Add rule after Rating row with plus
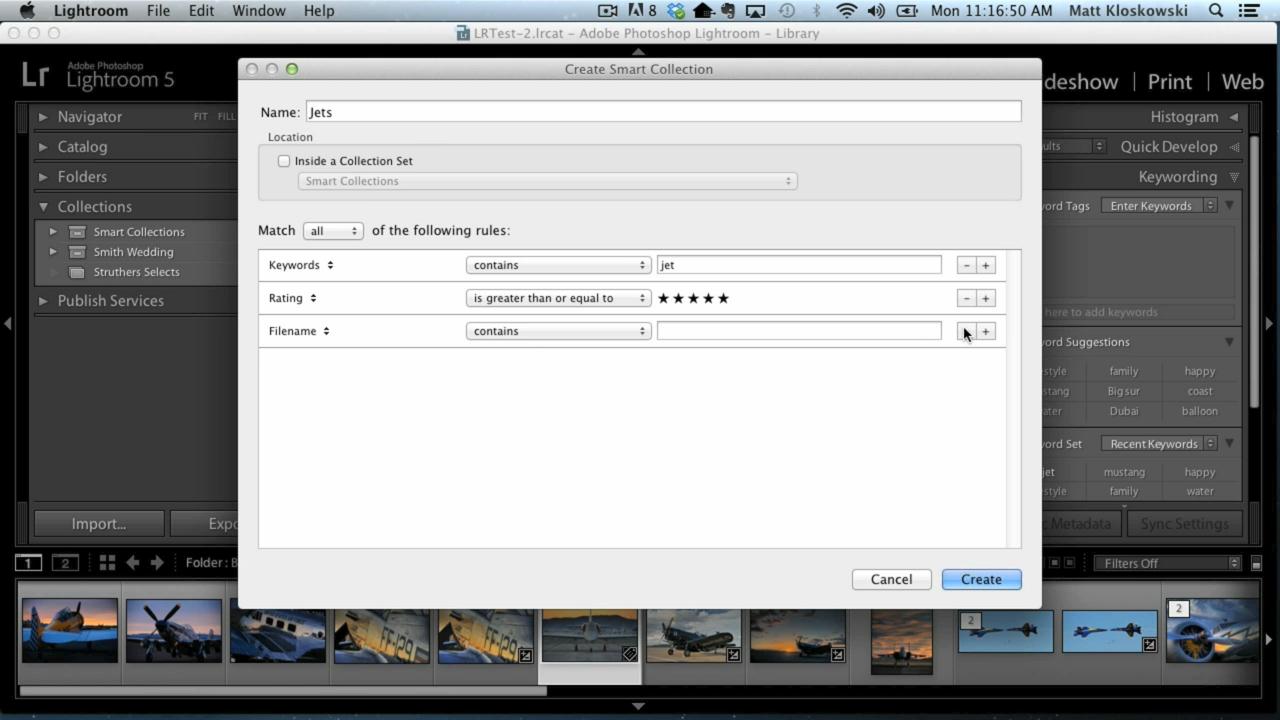Screen dimensions: 1280x720 coord(985,298)
